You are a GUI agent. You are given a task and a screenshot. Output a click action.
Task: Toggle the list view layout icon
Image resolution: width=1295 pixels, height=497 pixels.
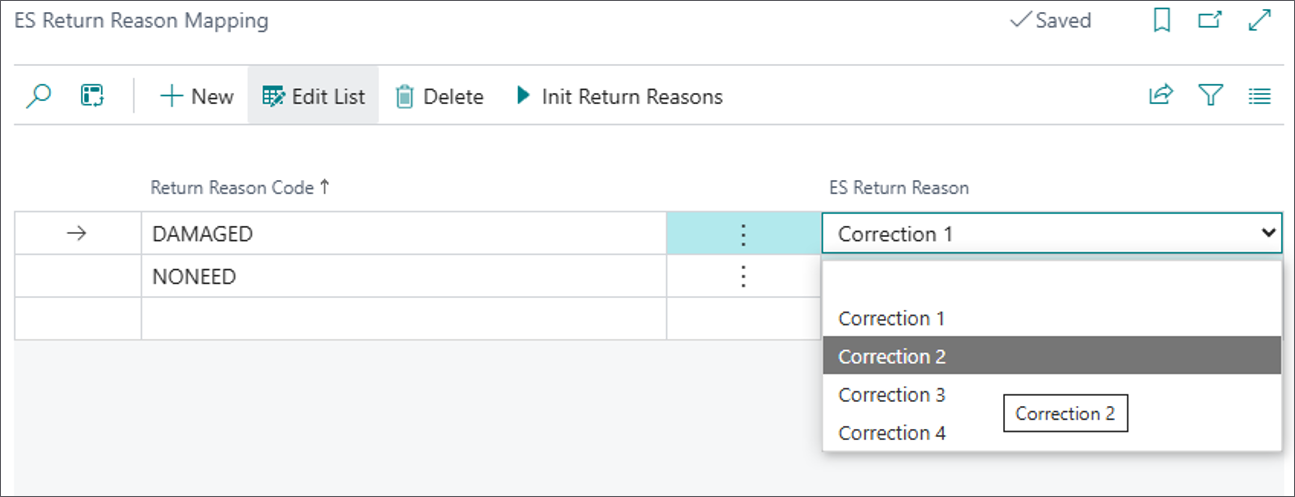tap(1259, 96)
